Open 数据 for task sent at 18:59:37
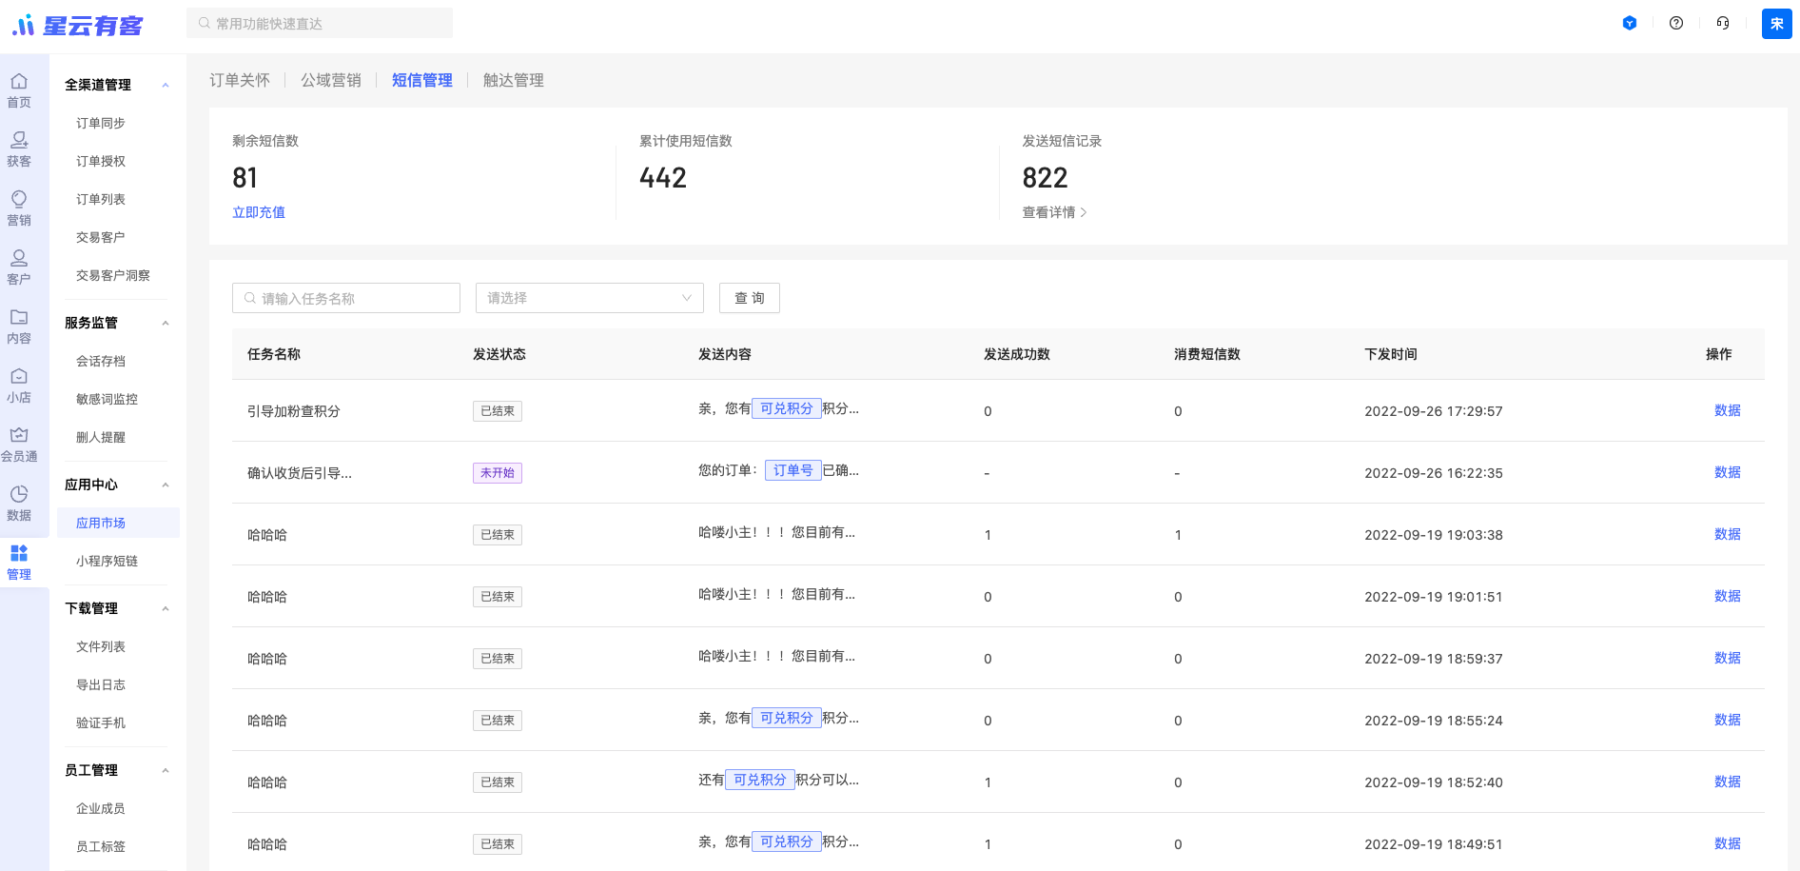Viewport: 1800px width, 871px height. tap(1727, 658)
